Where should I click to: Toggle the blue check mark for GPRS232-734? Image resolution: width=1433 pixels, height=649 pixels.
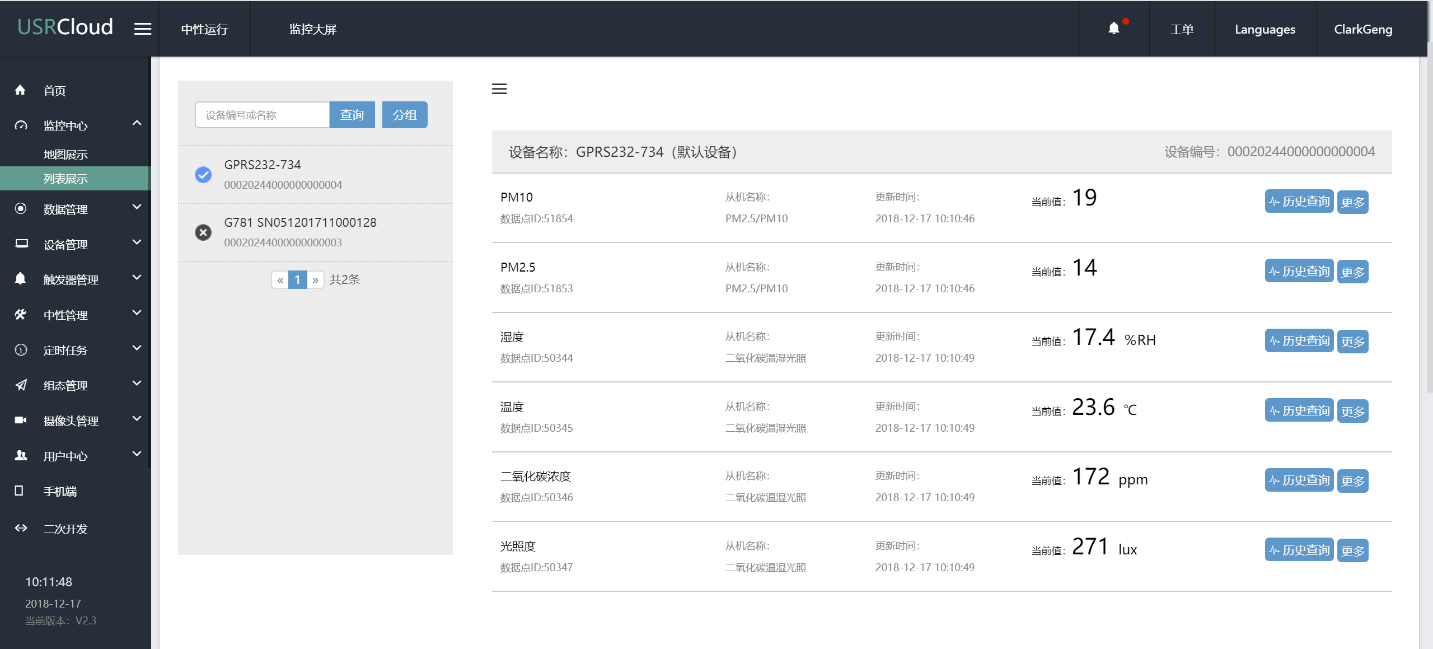pos(203,175)
